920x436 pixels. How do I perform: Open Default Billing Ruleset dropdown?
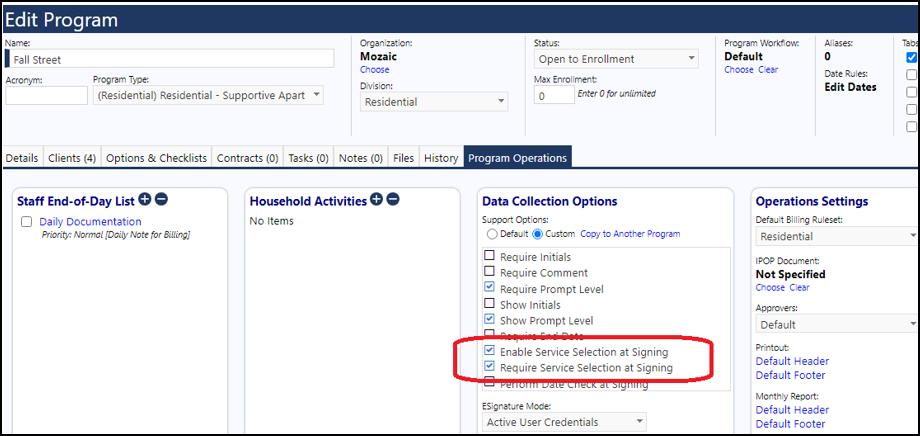(837, 236)
